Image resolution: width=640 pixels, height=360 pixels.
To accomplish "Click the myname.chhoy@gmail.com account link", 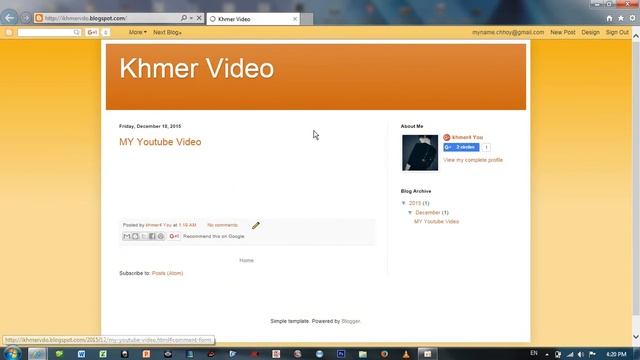I will (x=508, y=32).
